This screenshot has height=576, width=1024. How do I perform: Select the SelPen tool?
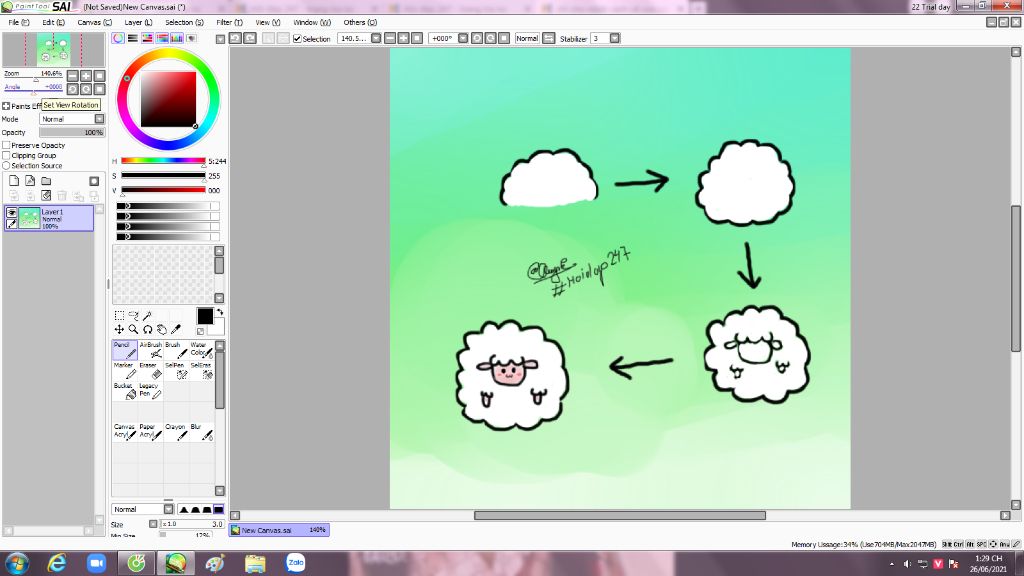tap(176, 370)
